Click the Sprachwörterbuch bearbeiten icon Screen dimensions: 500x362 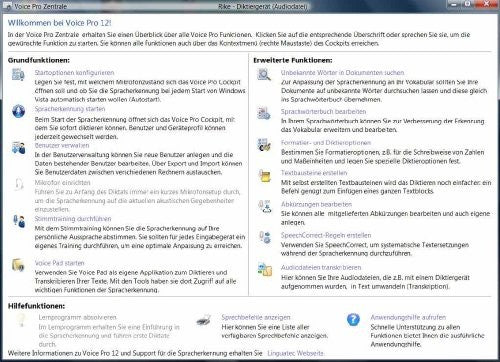264,113
